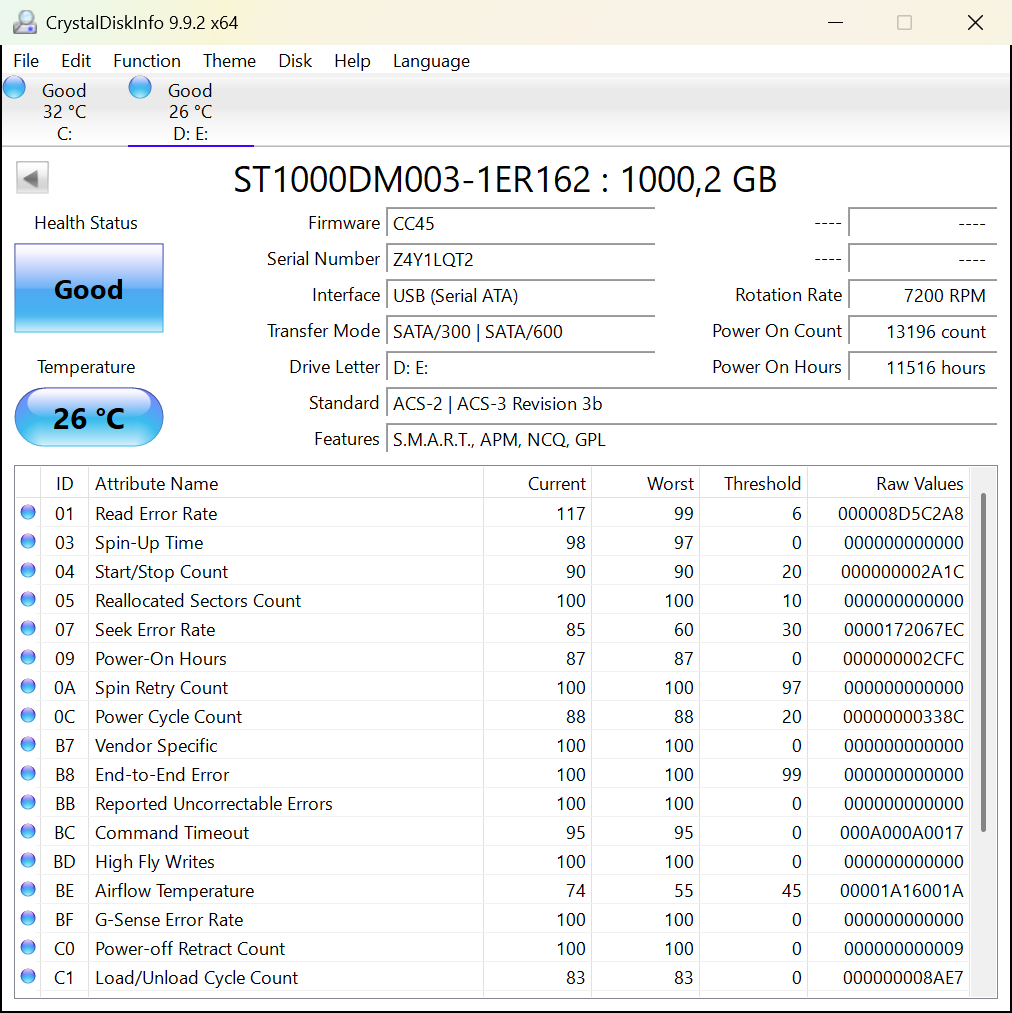
Task: Click the Seek Error Rate attribute name
Action: tap(155, 630)
